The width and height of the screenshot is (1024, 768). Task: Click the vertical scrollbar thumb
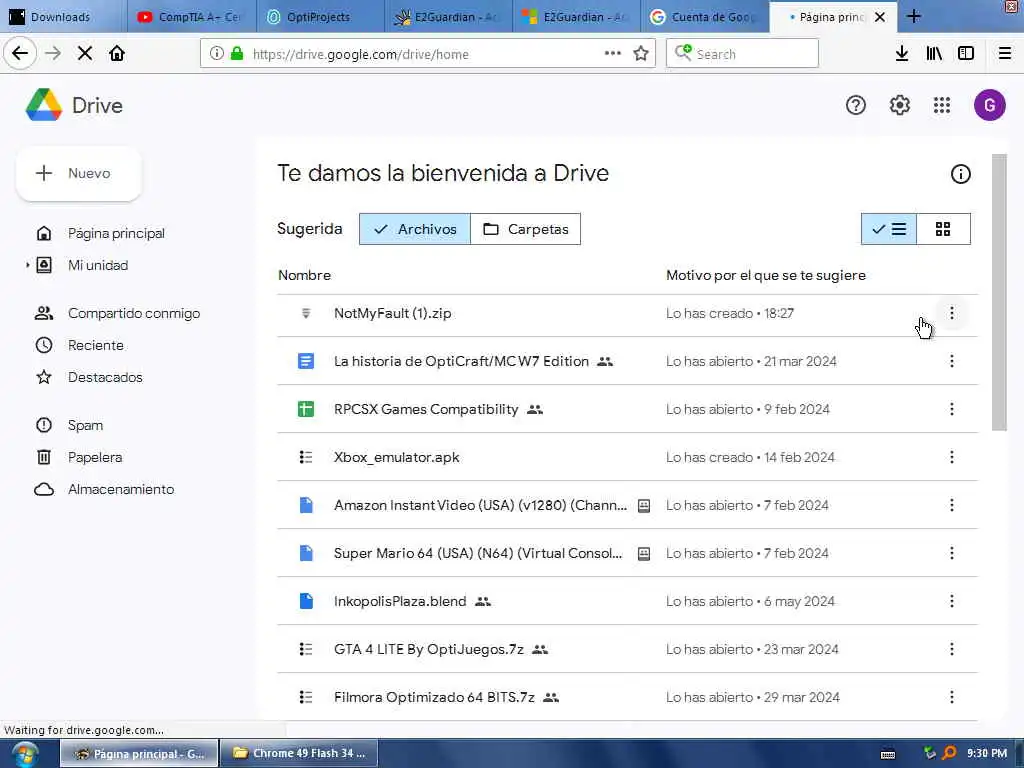click(999, 292)
